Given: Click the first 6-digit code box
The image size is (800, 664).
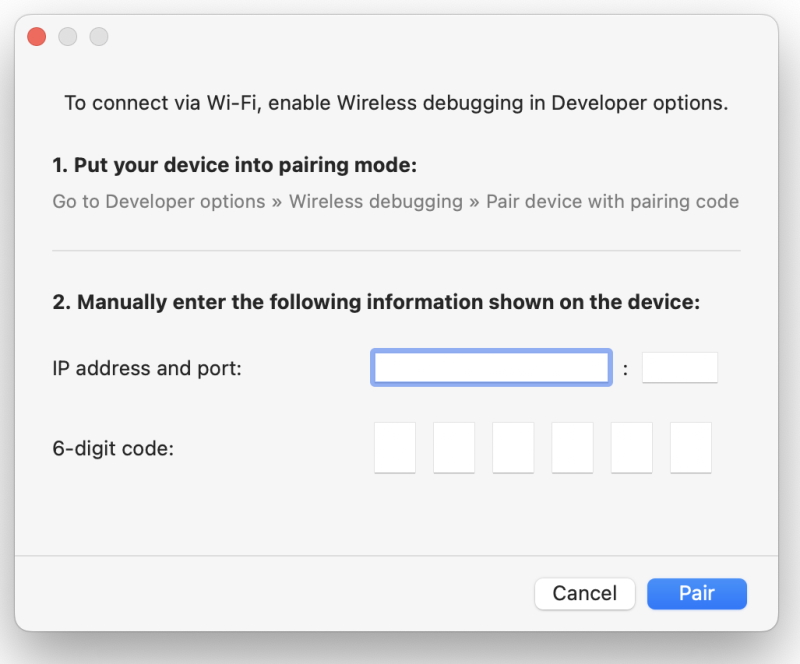Looking at the screenshot, I should point(395,448).
